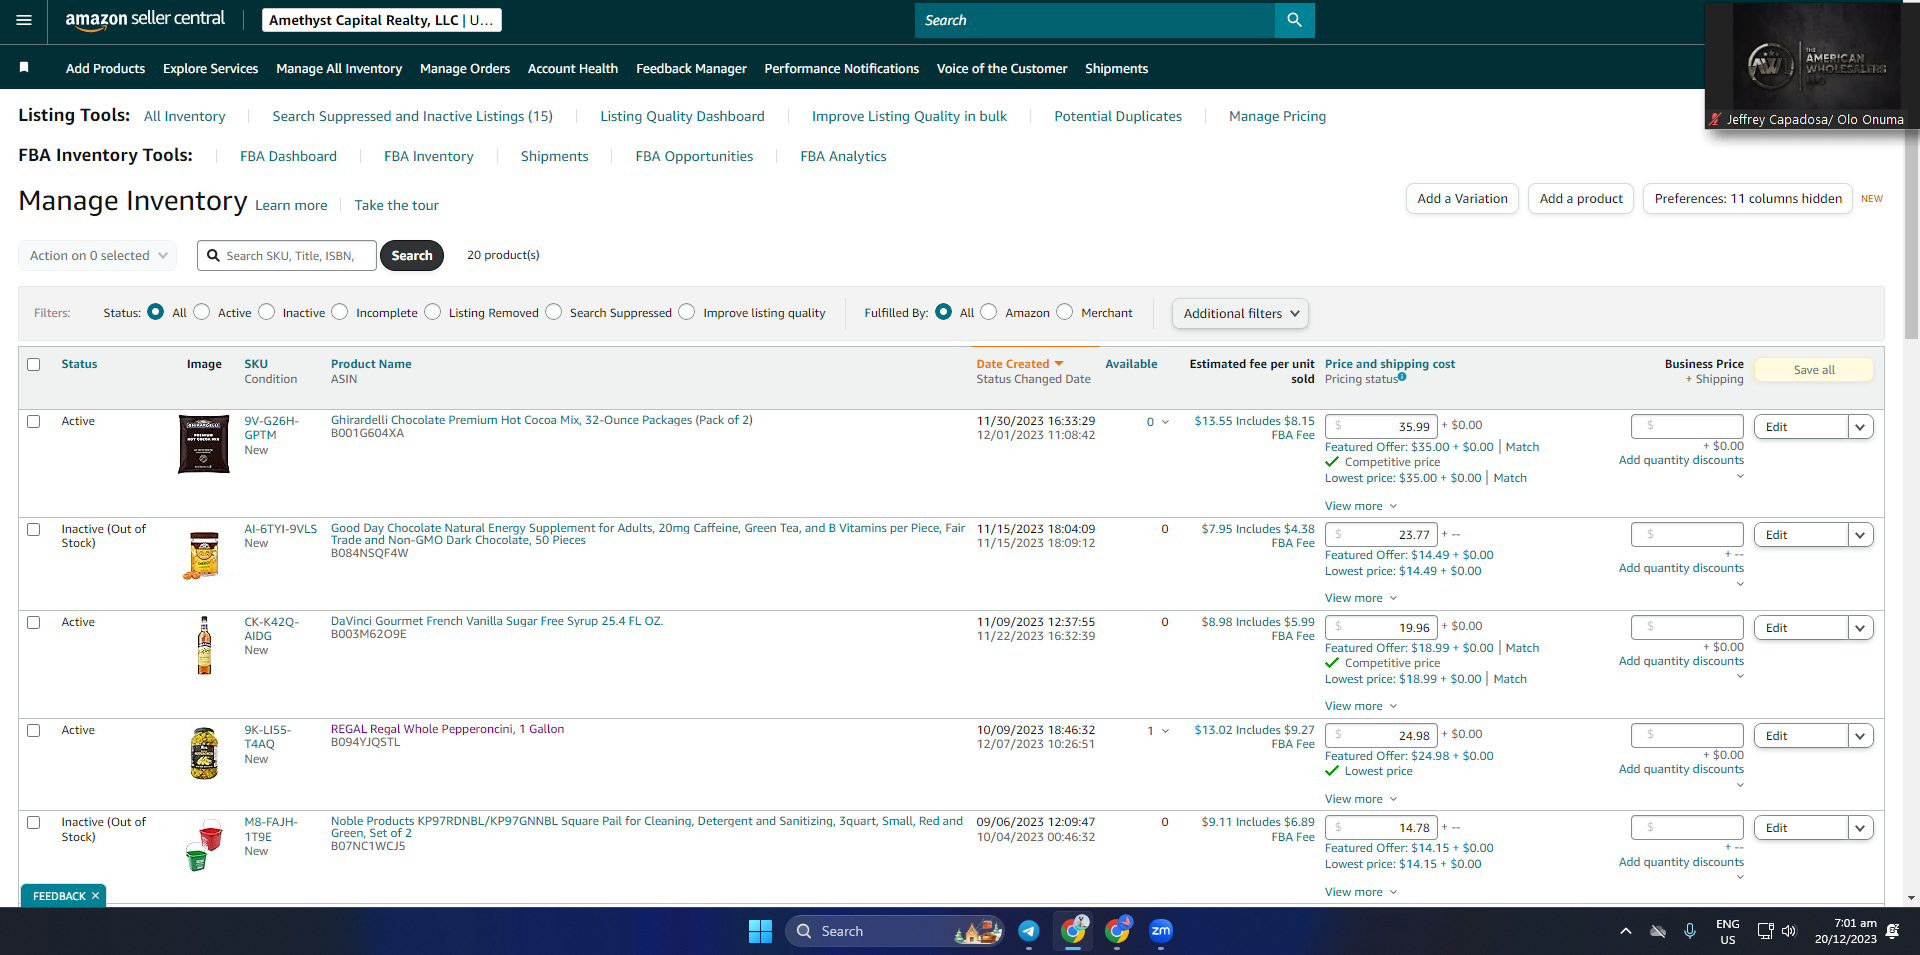Open the DaVinci Vanilla Syrup product thumbnail
The width and height of the screenshot is (1920, 955).
pyautogui.click(x=204, y=645)
